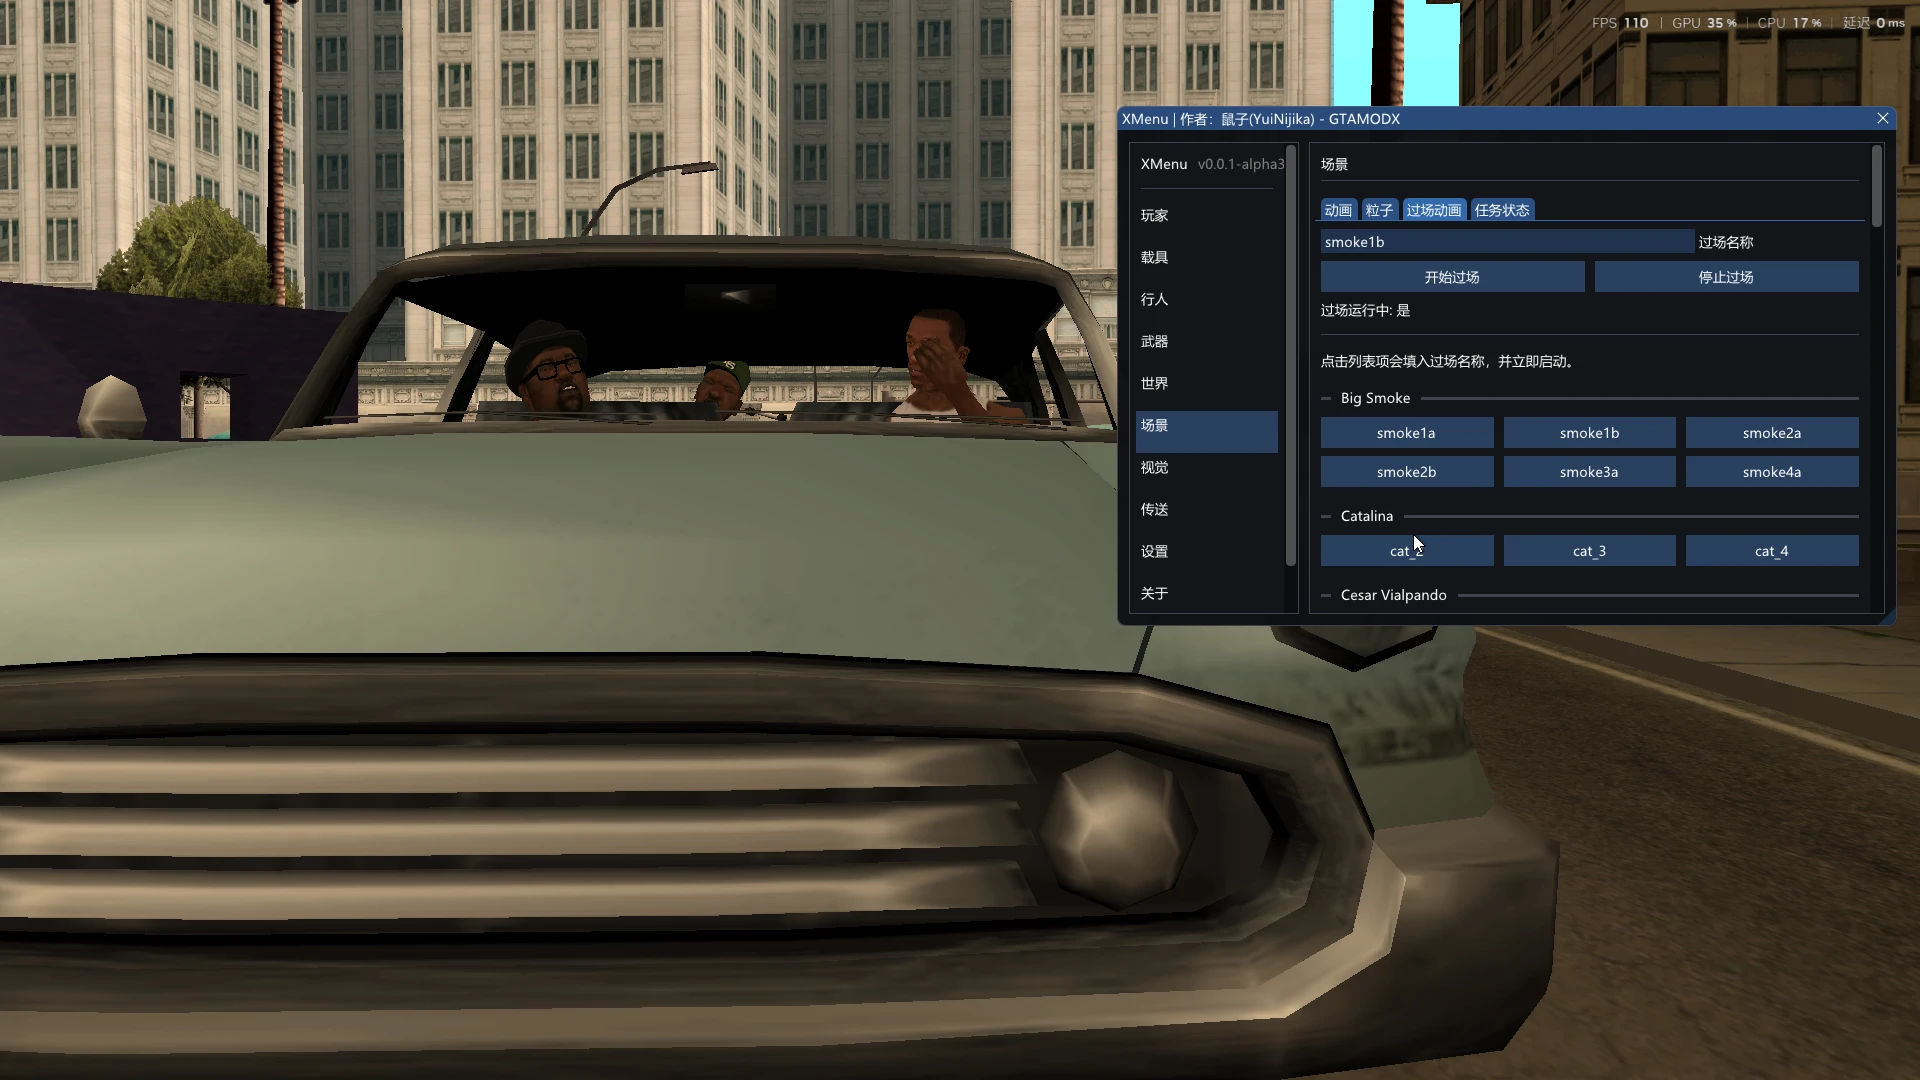This screenshot has height=1080, width=1920.
Task: Click the right content panel scrollbar
Action: [1877, 187]
